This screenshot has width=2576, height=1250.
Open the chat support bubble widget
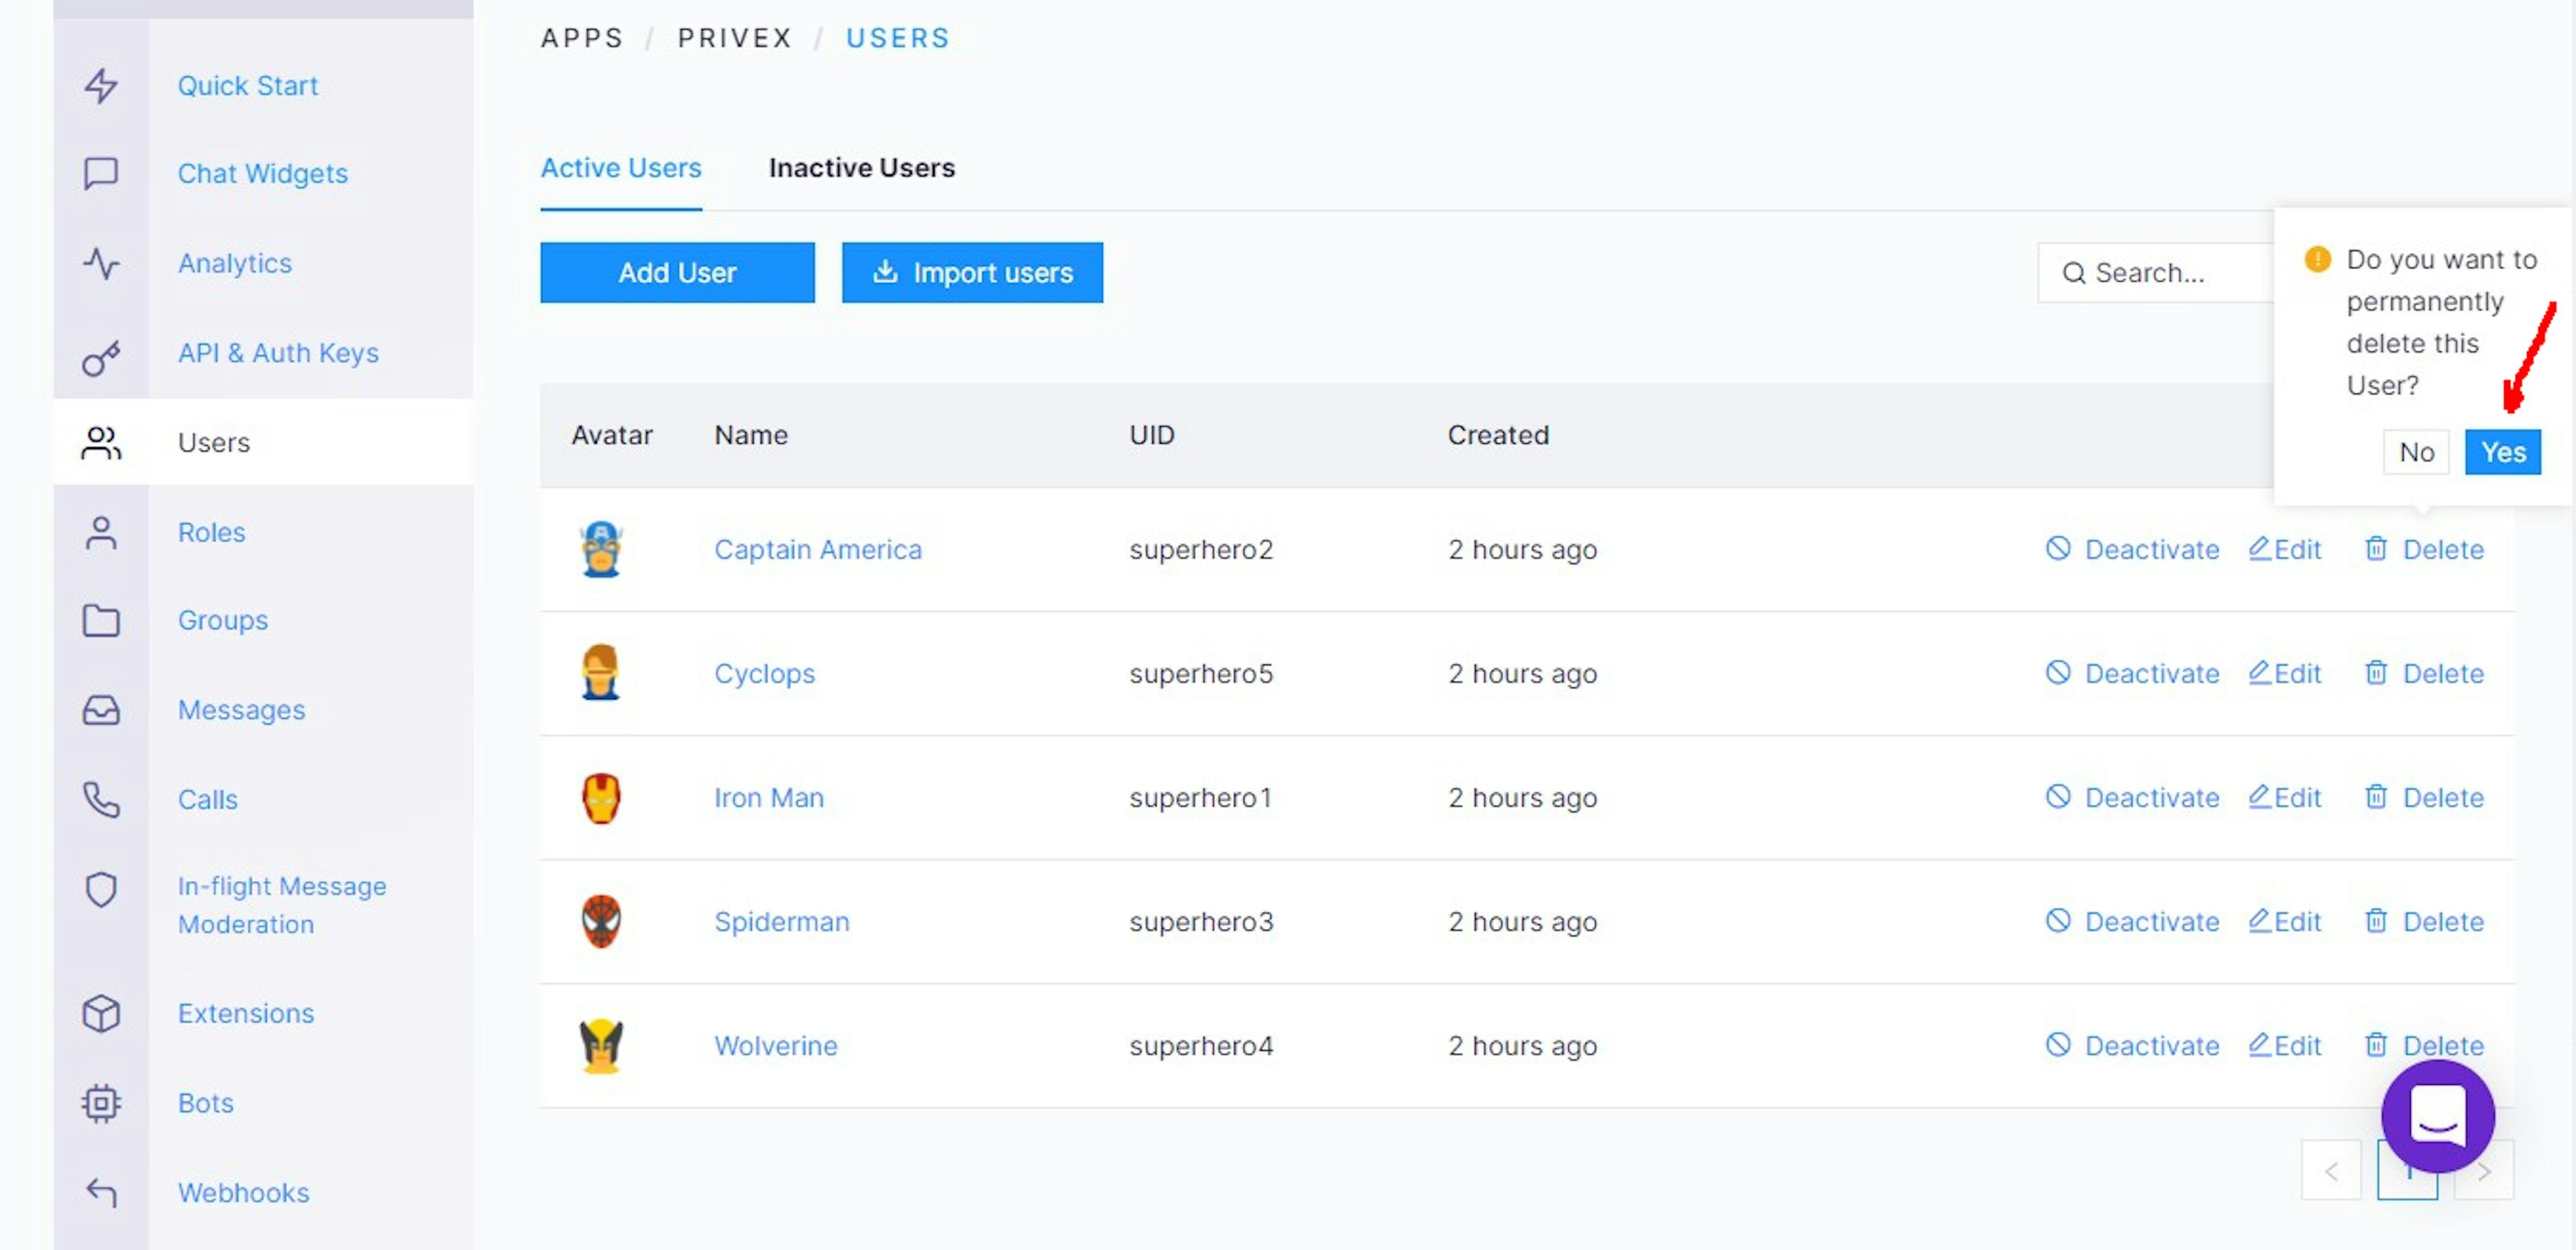click(2437, 1117)
